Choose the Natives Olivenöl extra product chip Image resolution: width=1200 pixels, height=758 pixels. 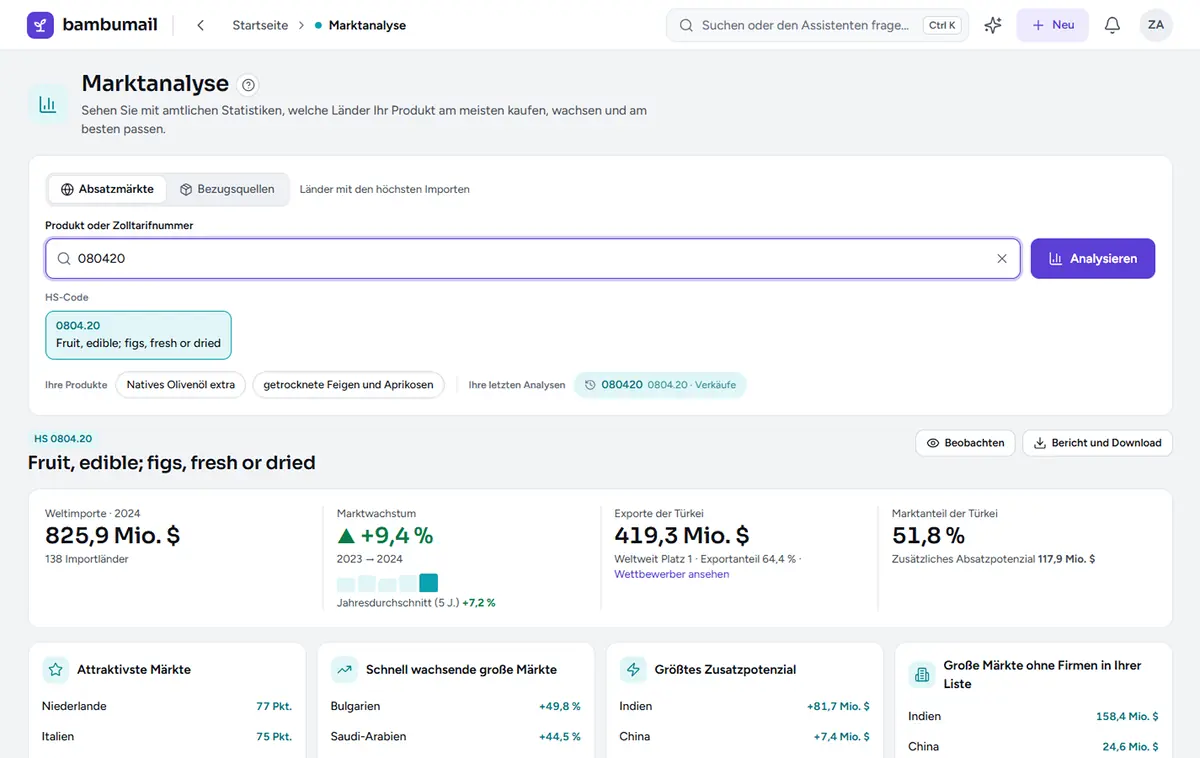[181, 385]
